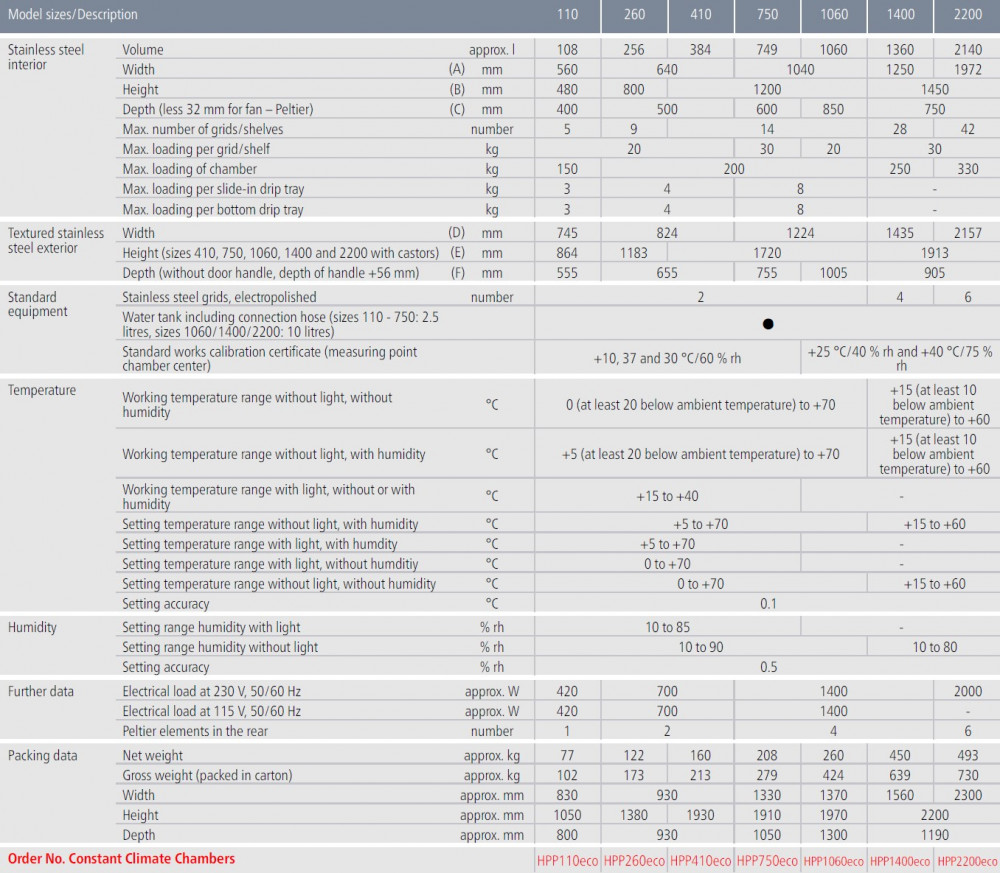Click the "Standard equipment" section label
The height and width of the screenshot is (873, 1000).
[38, 304]
